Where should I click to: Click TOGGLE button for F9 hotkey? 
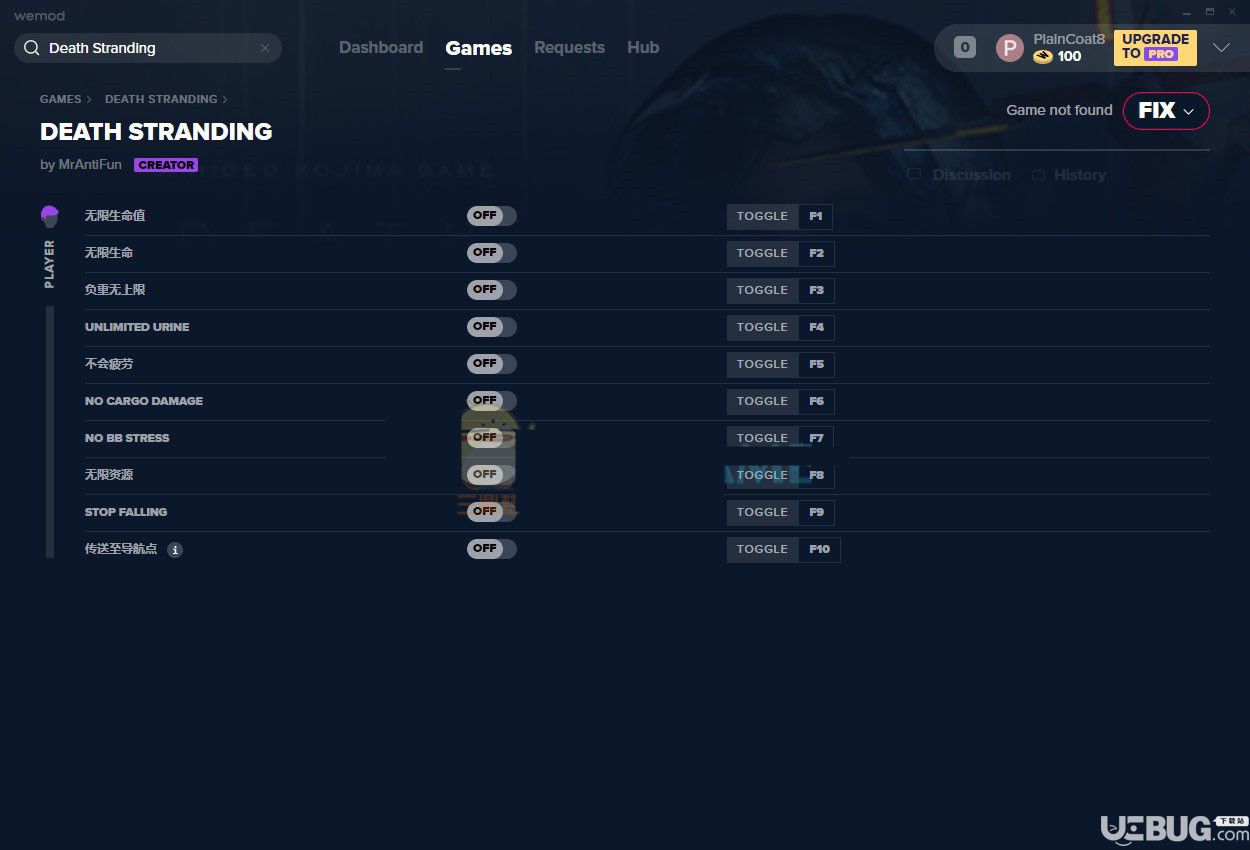762,512
